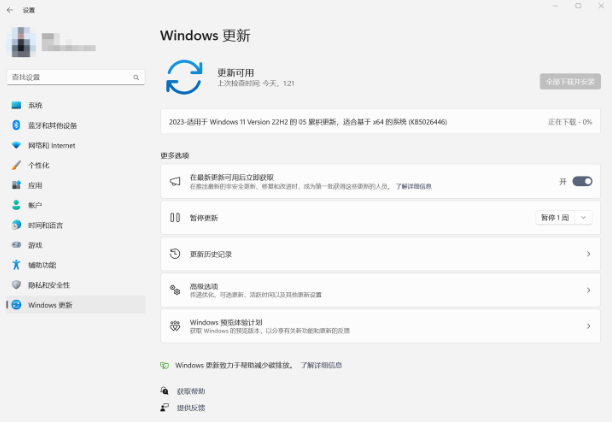Click the Windows Update sidebar icon
Screen dimensions: 612x422
click(16, 304)
